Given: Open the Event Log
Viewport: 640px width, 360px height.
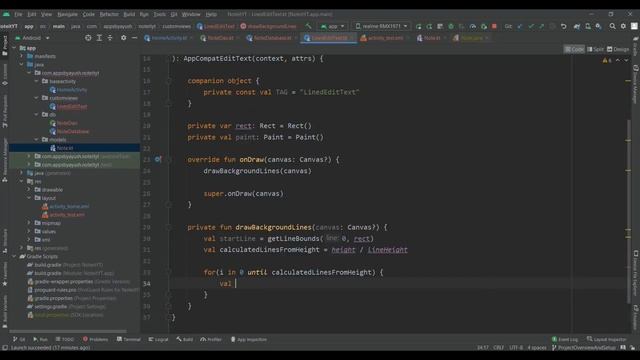Looking at the screenshot, I should (565, 339).
